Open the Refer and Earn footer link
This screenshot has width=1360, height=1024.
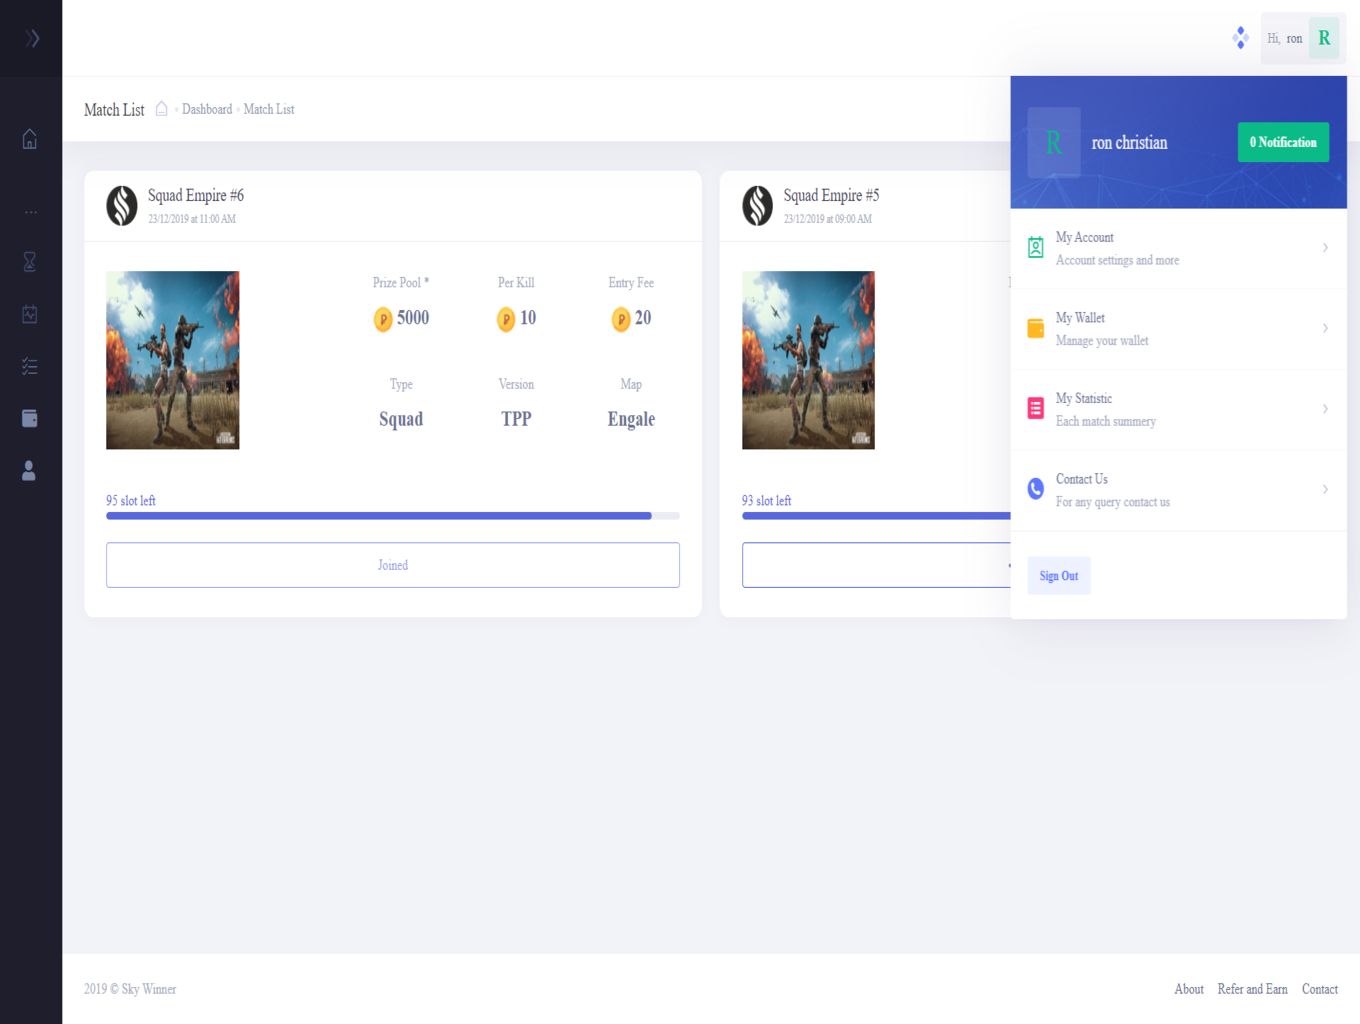point(1252,989)
